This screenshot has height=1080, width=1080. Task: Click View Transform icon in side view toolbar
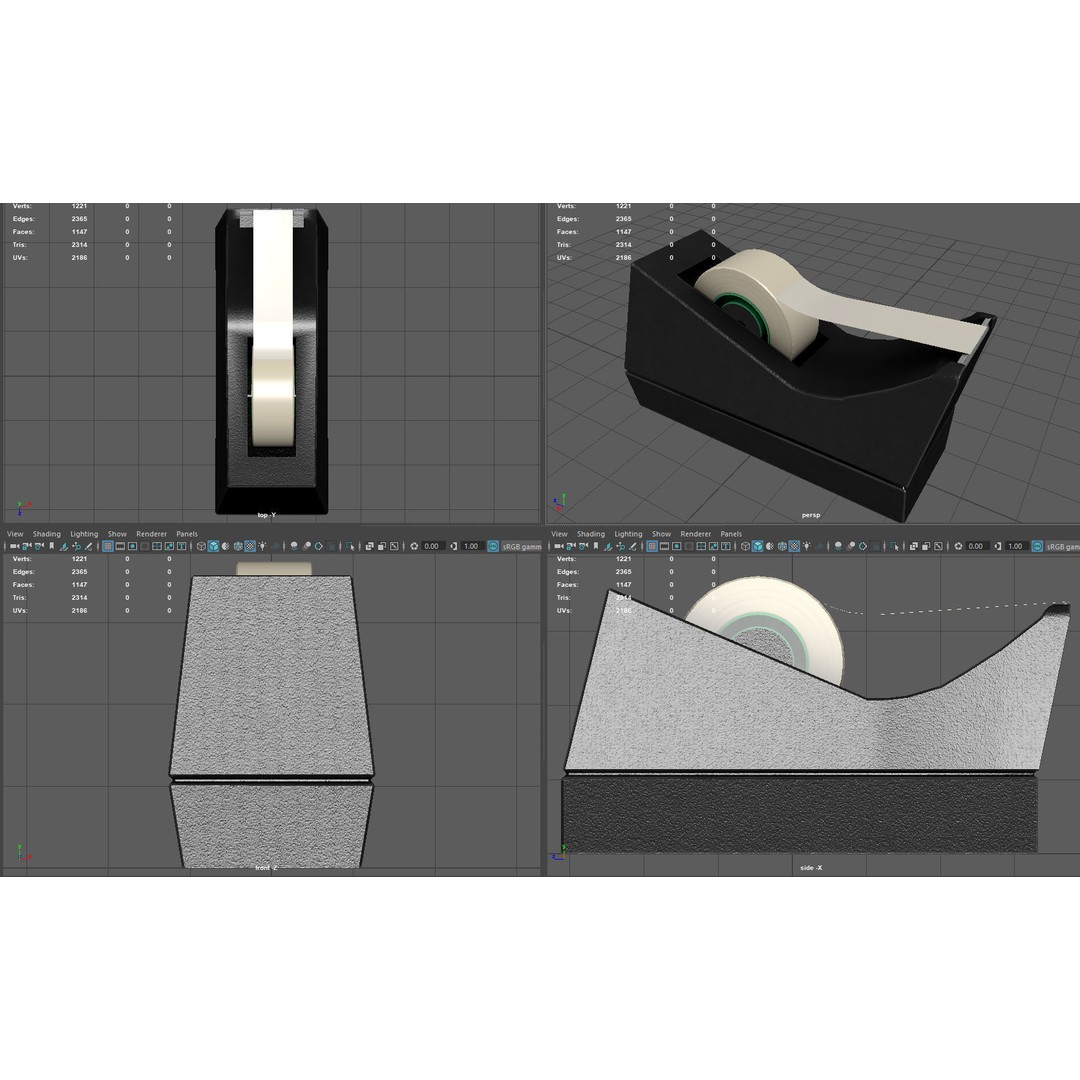click(1037, 546)
